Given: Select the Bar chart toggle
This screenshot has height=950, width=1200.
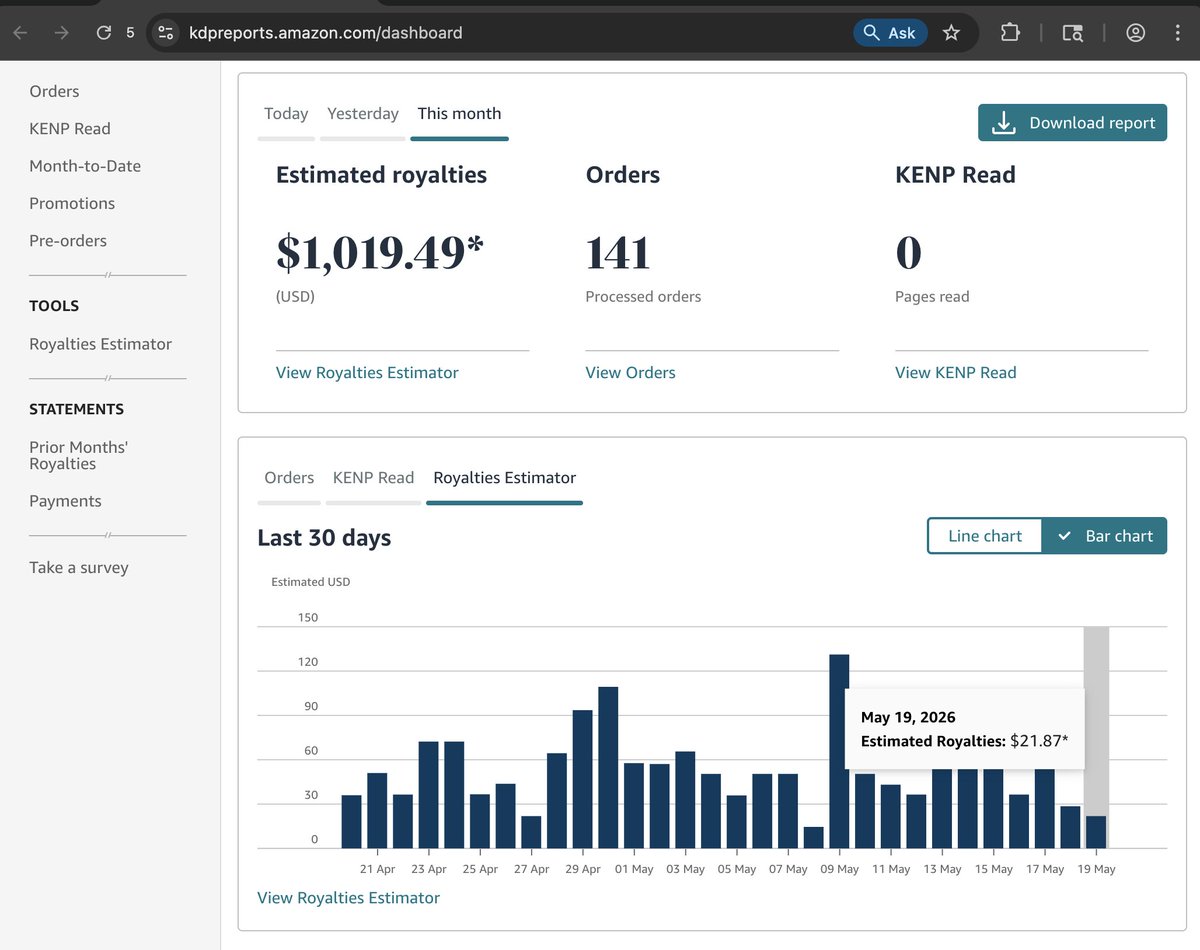Looking at the screenshot, I should pos(1105,536).
